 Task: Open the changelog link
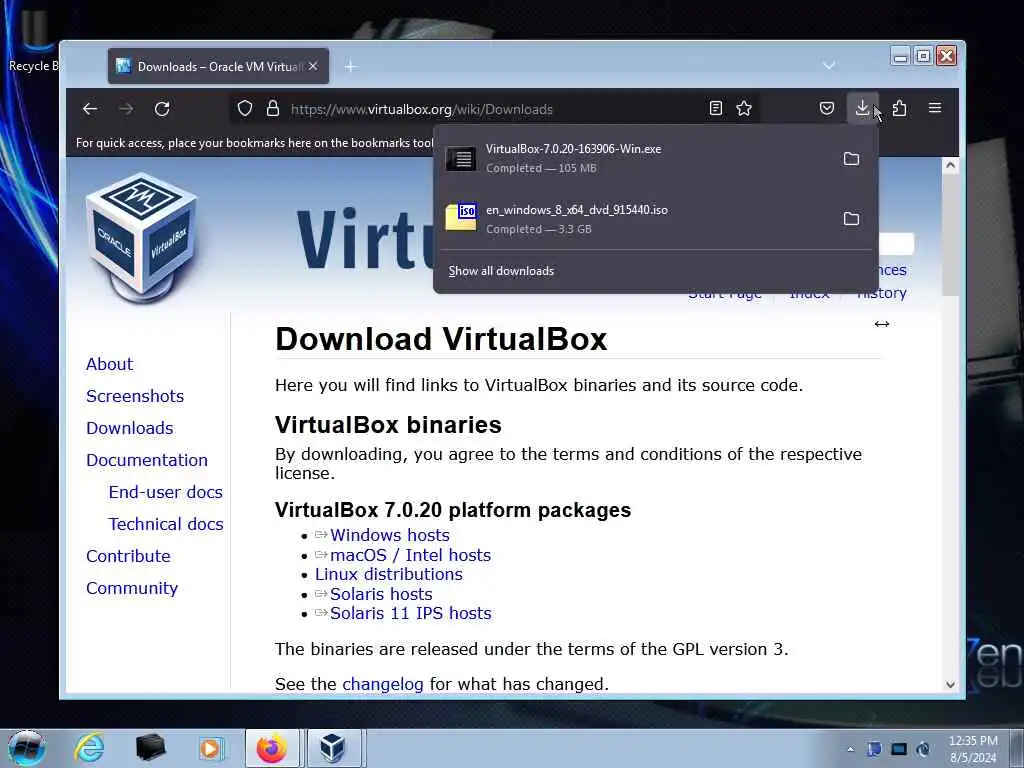point(383,684)
